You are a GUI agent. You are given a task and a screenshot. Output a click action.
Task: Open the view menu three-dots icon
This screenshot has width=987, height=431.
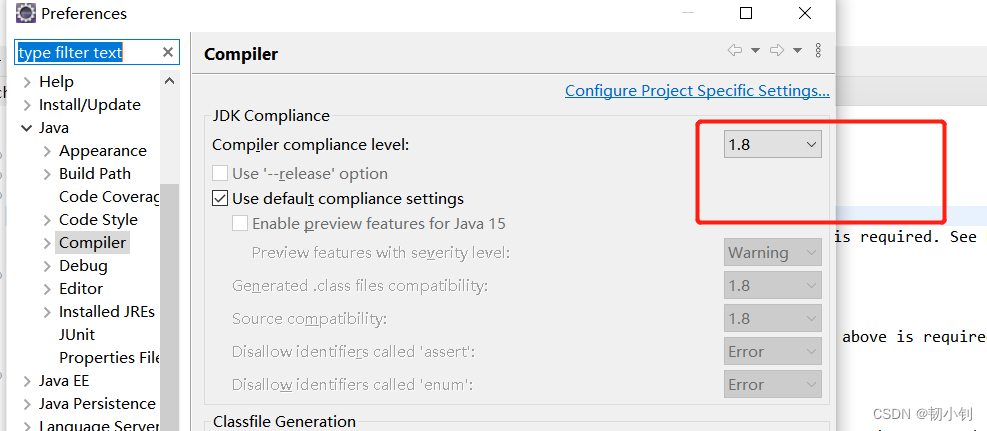[x=818, y=51]
